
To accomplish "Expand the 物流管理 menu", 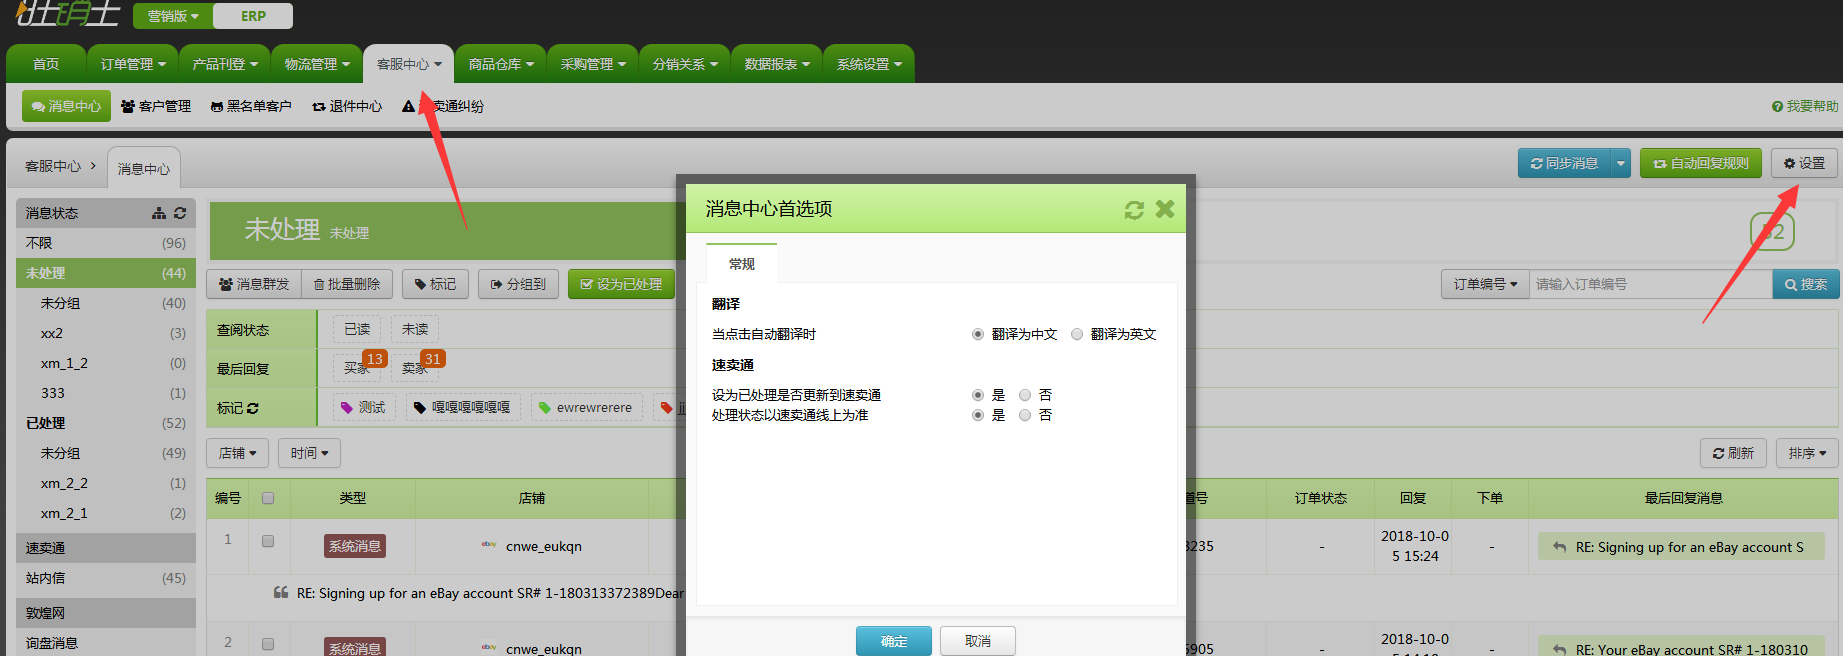I will point(317,64).
